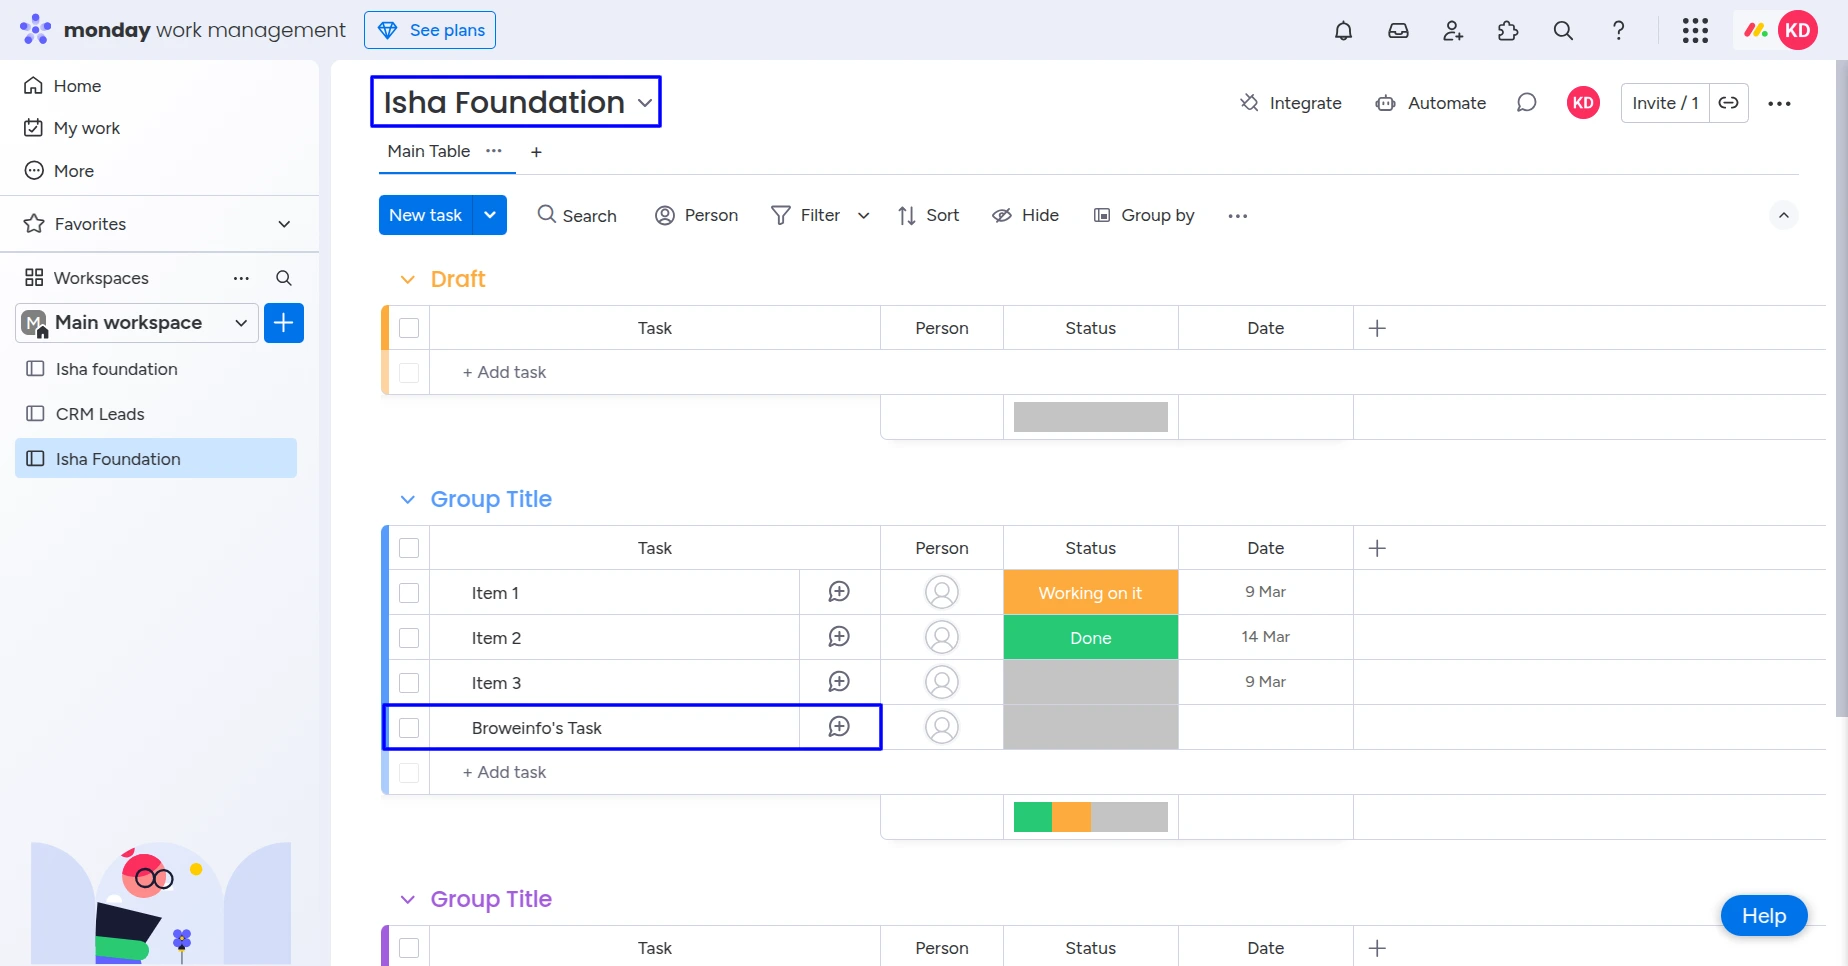Open the New task dropdown arrow
Screen dimensions: 1848x966
pos(490,215)
